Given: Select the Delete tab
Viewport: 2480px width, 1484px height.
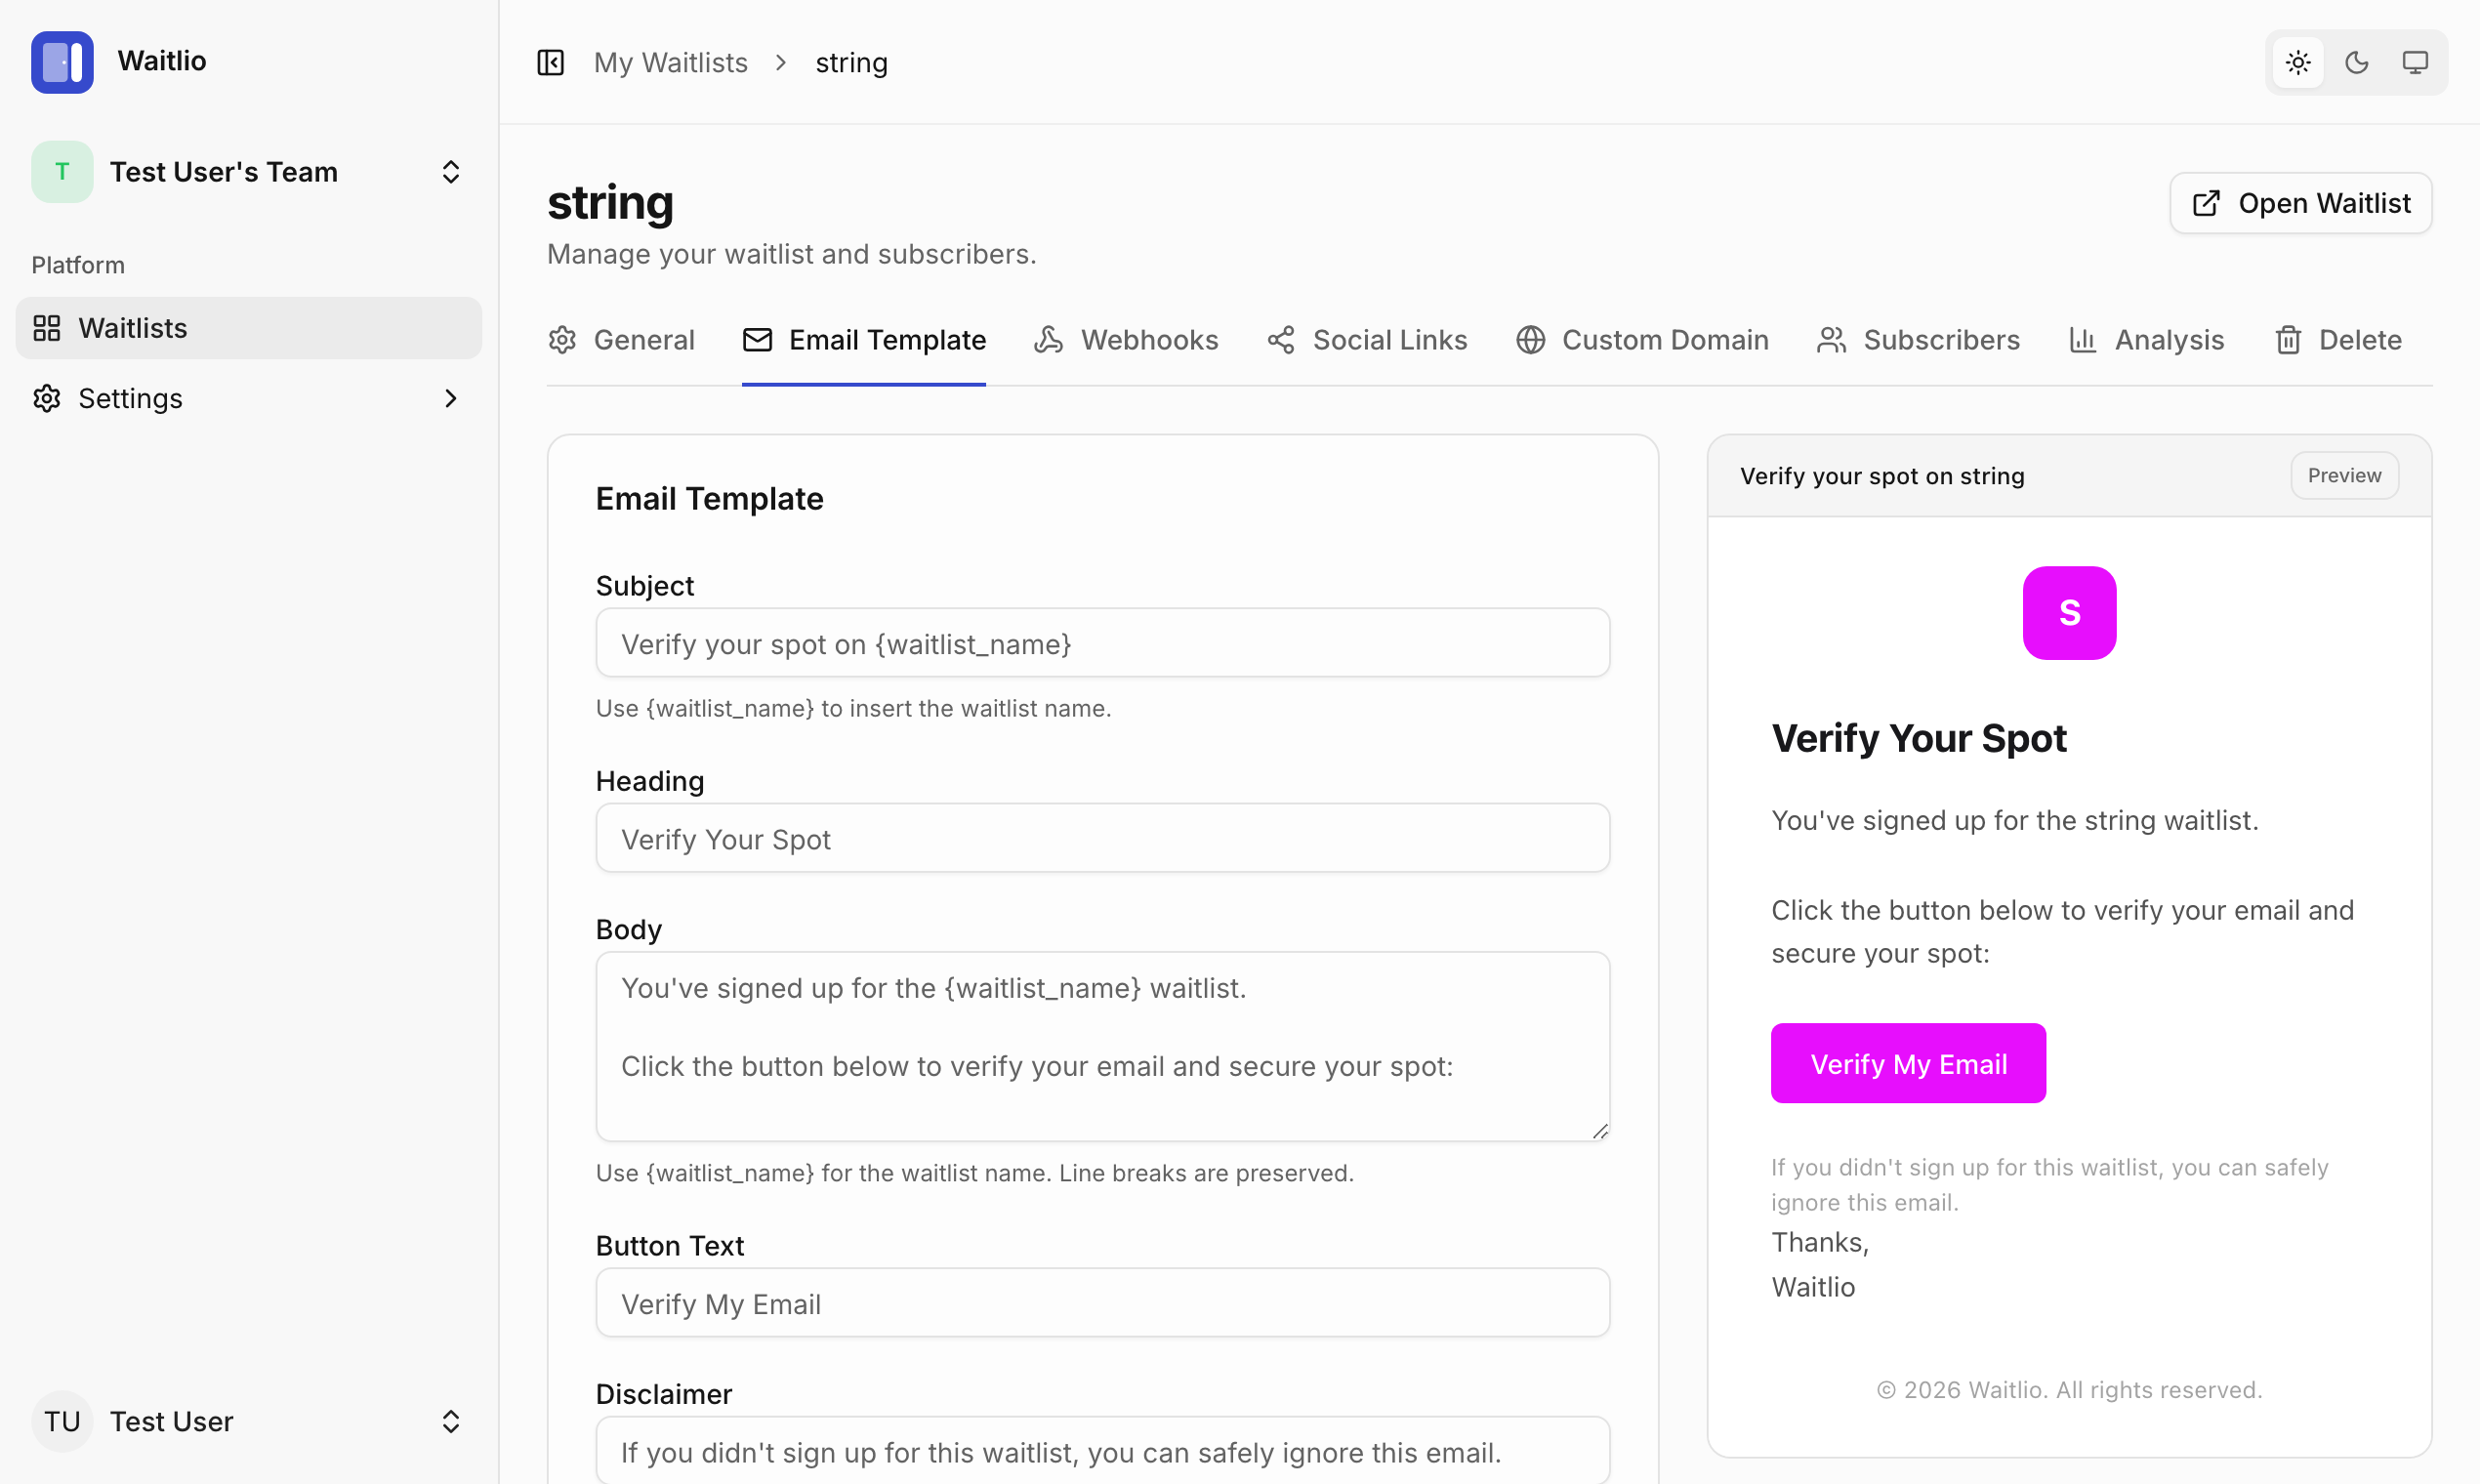Looking at the screenshot, I should tap(2338, 340).
